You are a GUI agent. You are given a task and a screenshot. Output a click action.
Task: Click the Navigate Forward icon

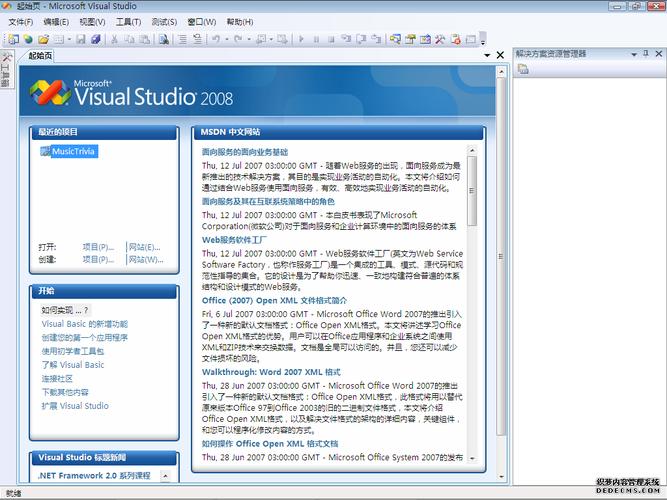(282, 39)
